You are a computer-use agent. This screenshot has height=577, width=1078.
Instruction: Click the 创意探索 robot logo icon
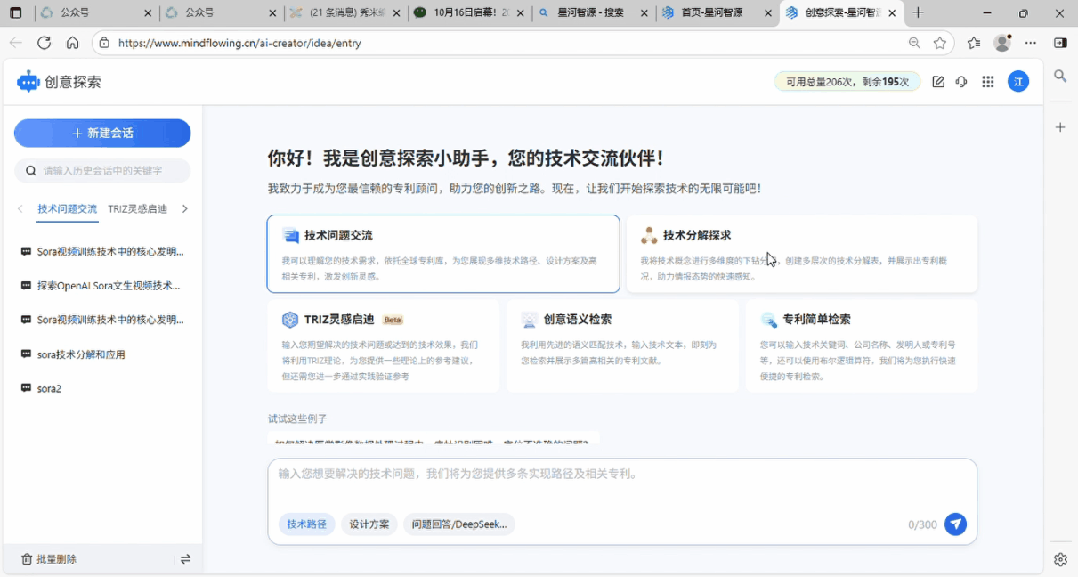point(28,81)
